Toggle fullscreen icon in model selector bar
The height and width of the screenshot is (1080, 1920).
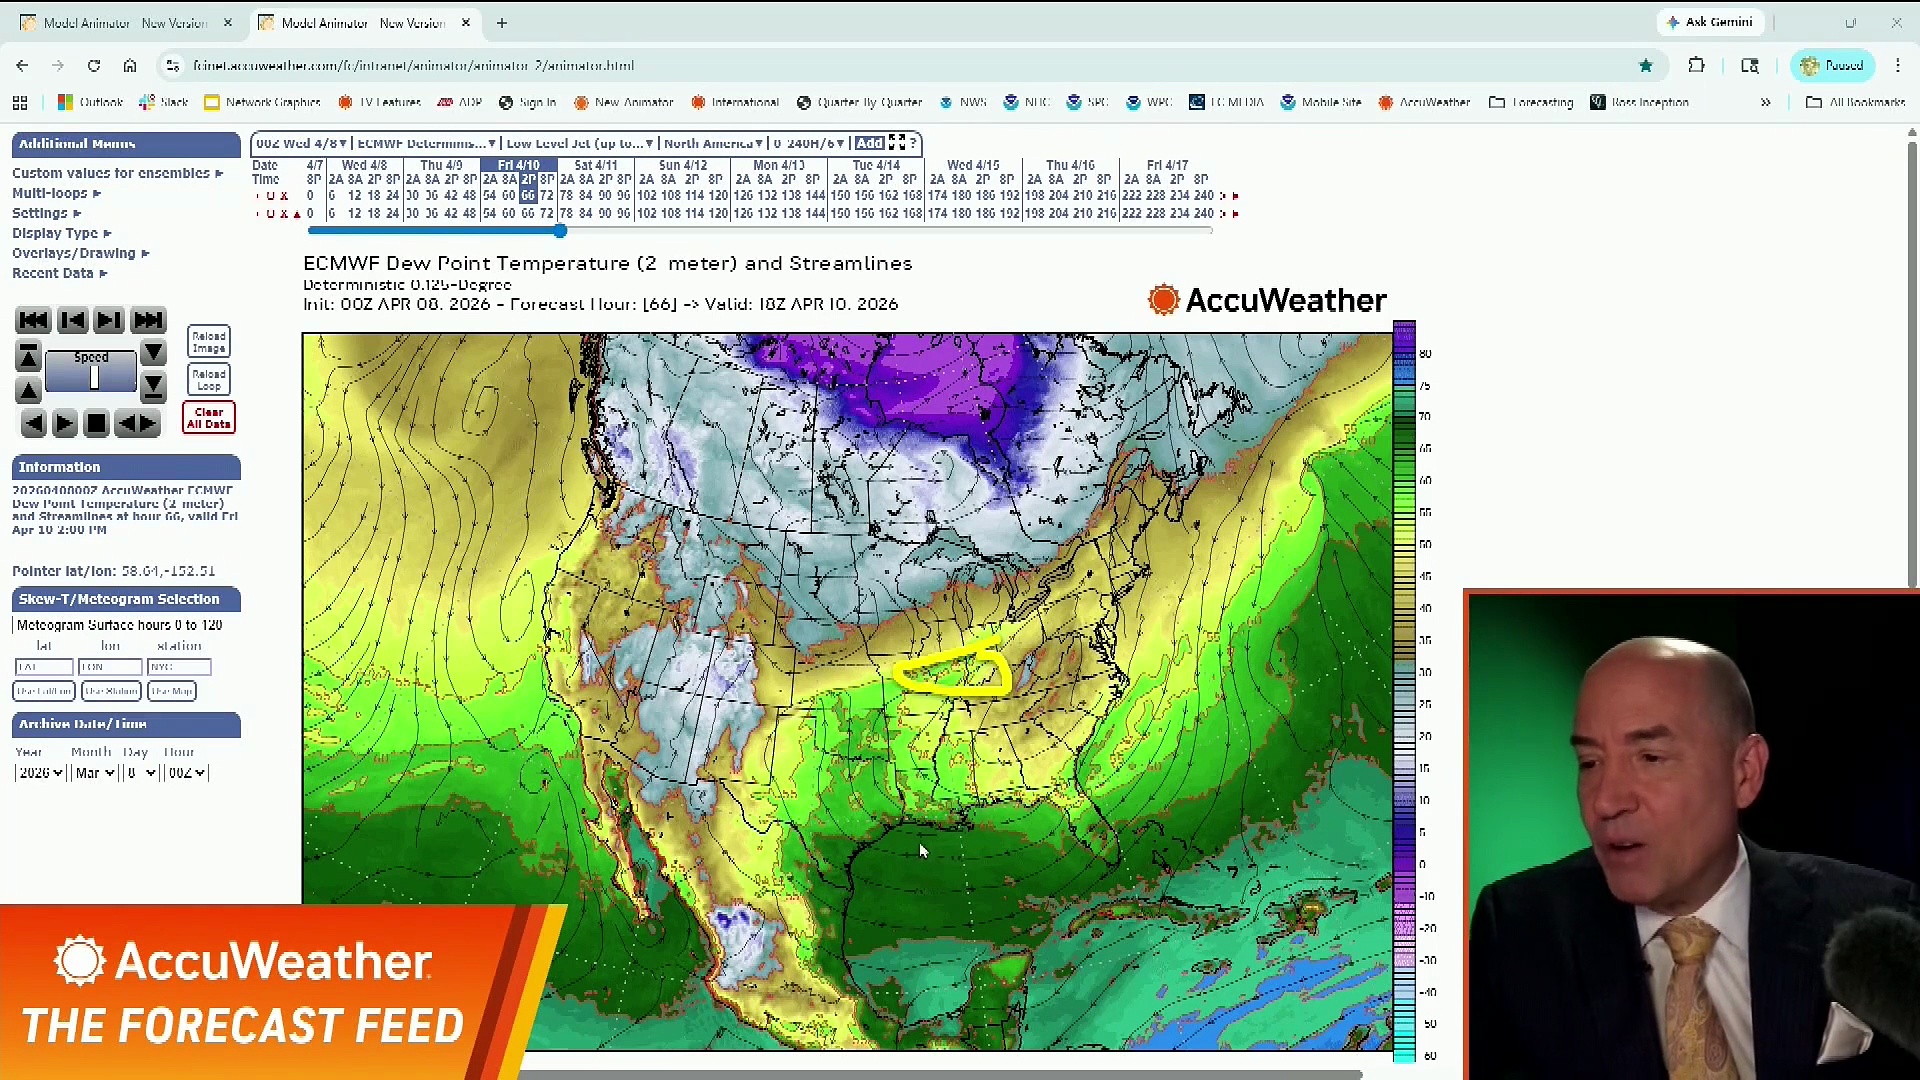click(897, 143)
